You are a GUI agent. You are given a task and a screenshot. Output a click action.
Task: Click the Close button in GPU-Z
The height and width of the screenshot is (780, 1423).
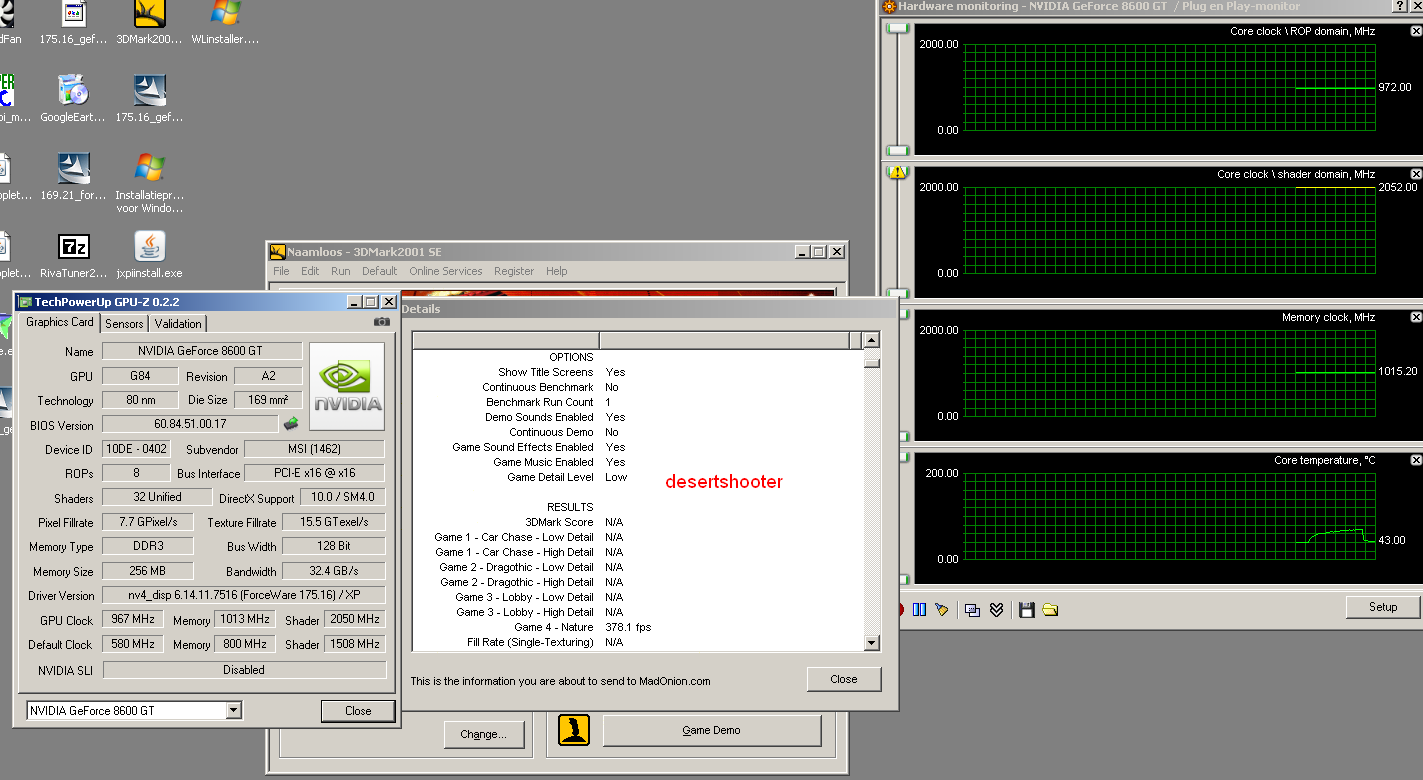(358, 711)
